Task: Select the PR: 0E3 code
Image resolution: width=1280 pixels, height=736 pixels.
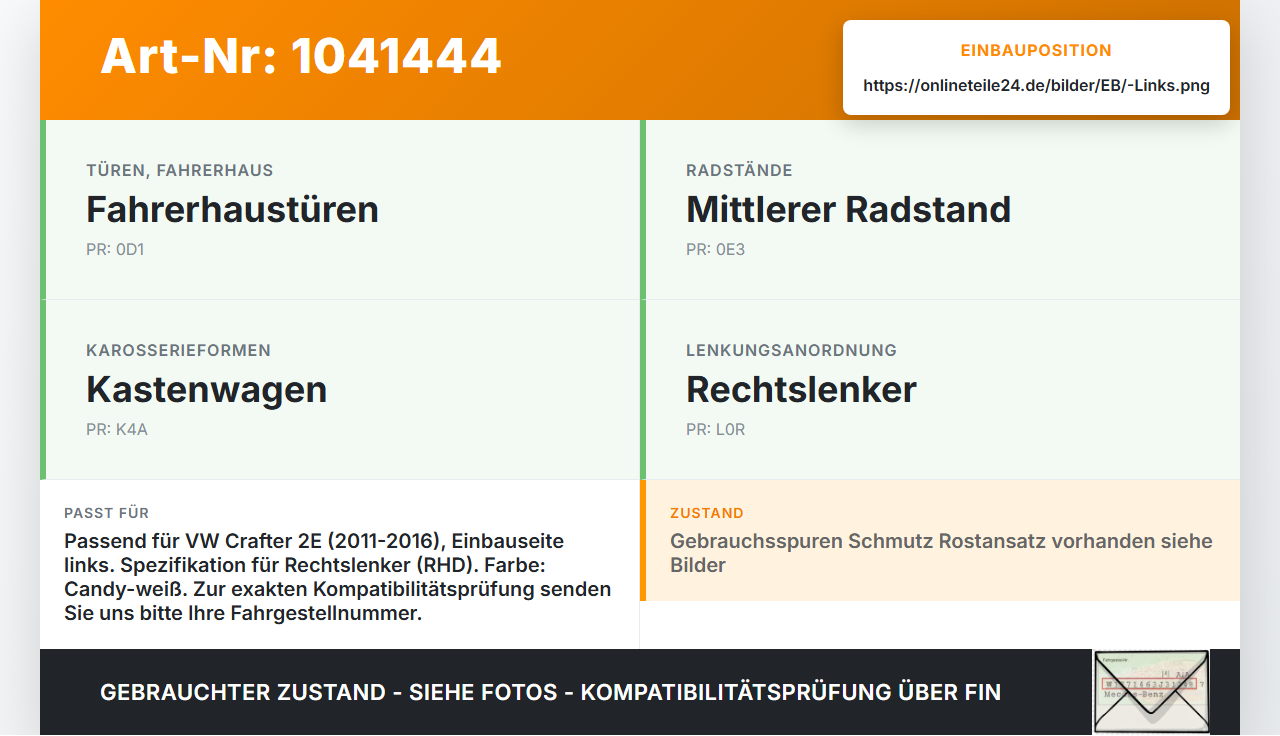Action: pos(715,249)
